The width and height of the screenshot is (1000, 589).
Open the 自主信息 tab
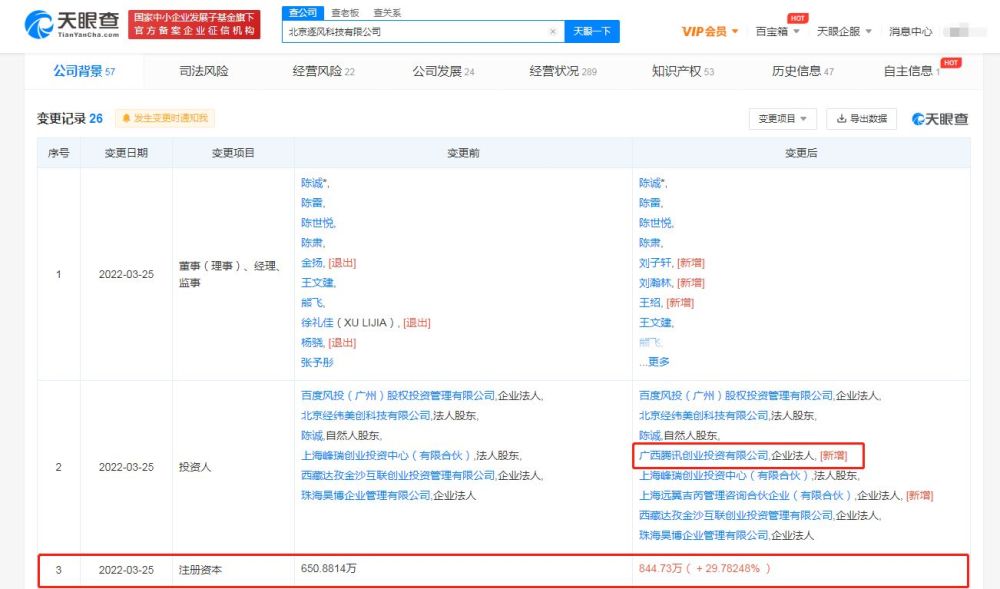pyautogui.click(x=911, y=71)
